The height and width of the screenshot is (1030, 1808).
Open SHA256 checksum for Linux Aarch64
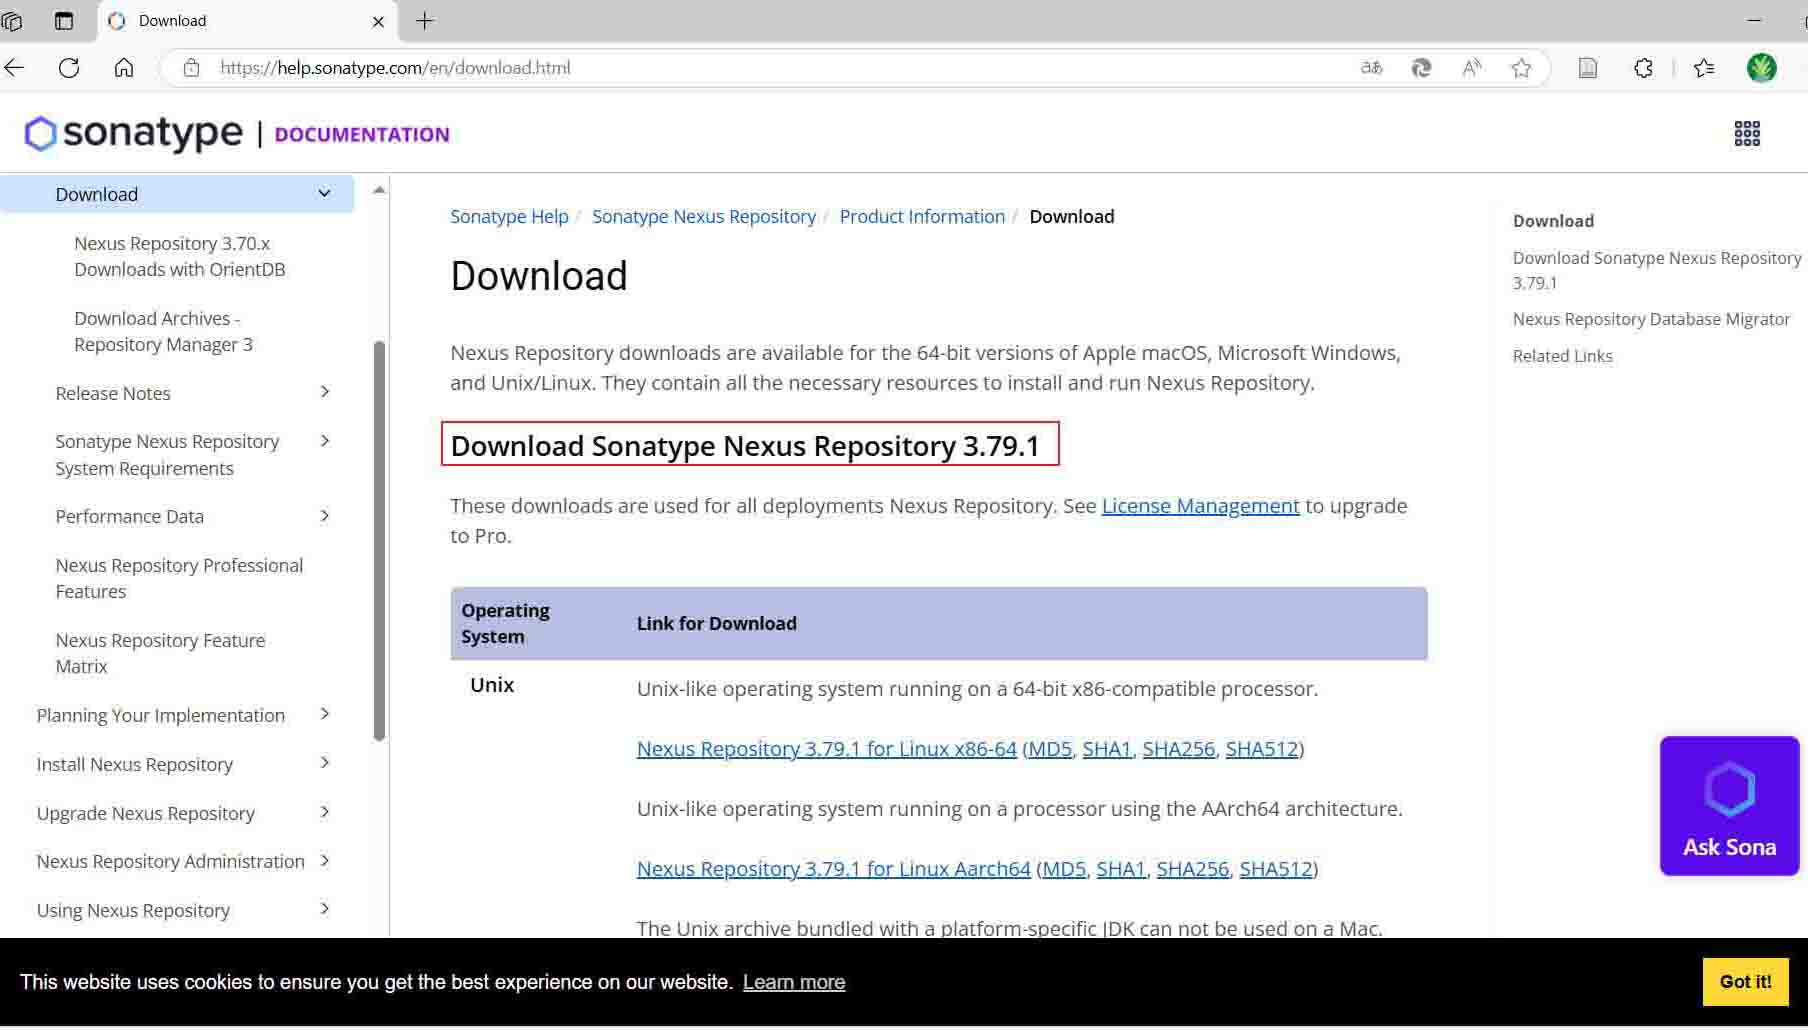coord(1192,869)
